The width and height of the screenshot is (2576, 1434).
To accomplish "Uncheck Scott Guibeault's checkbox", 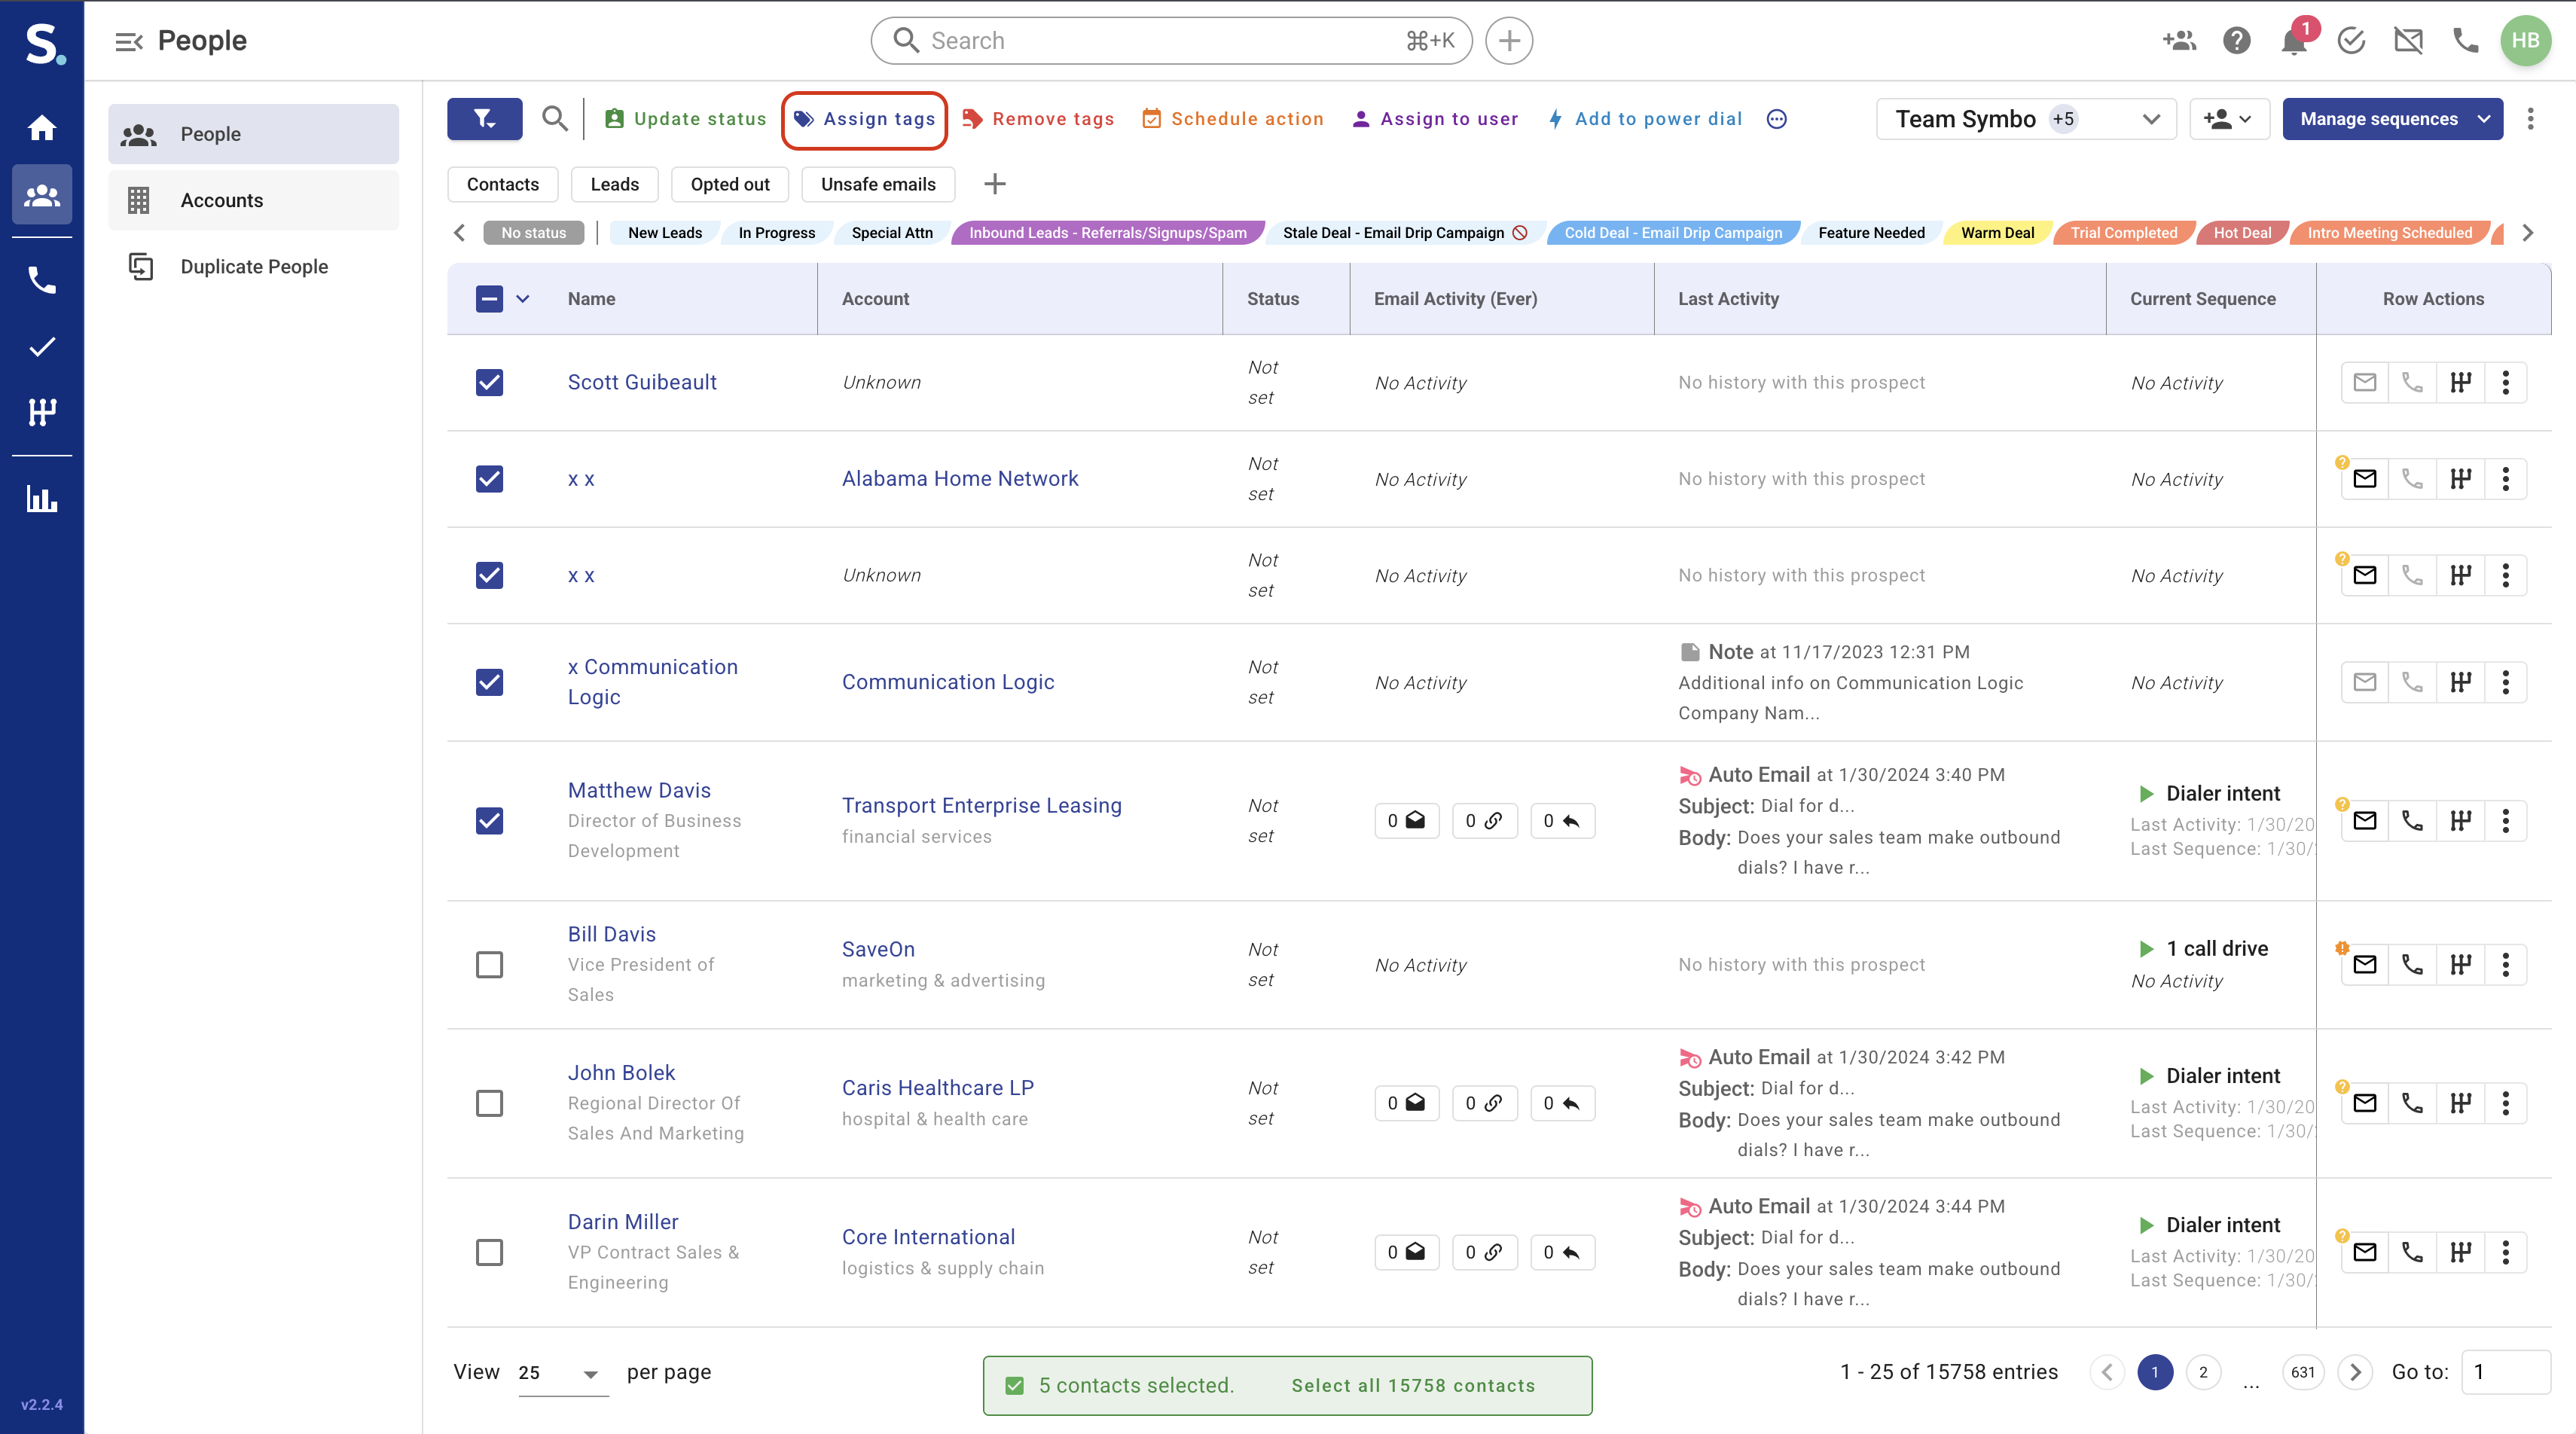I will click(489, 382).
